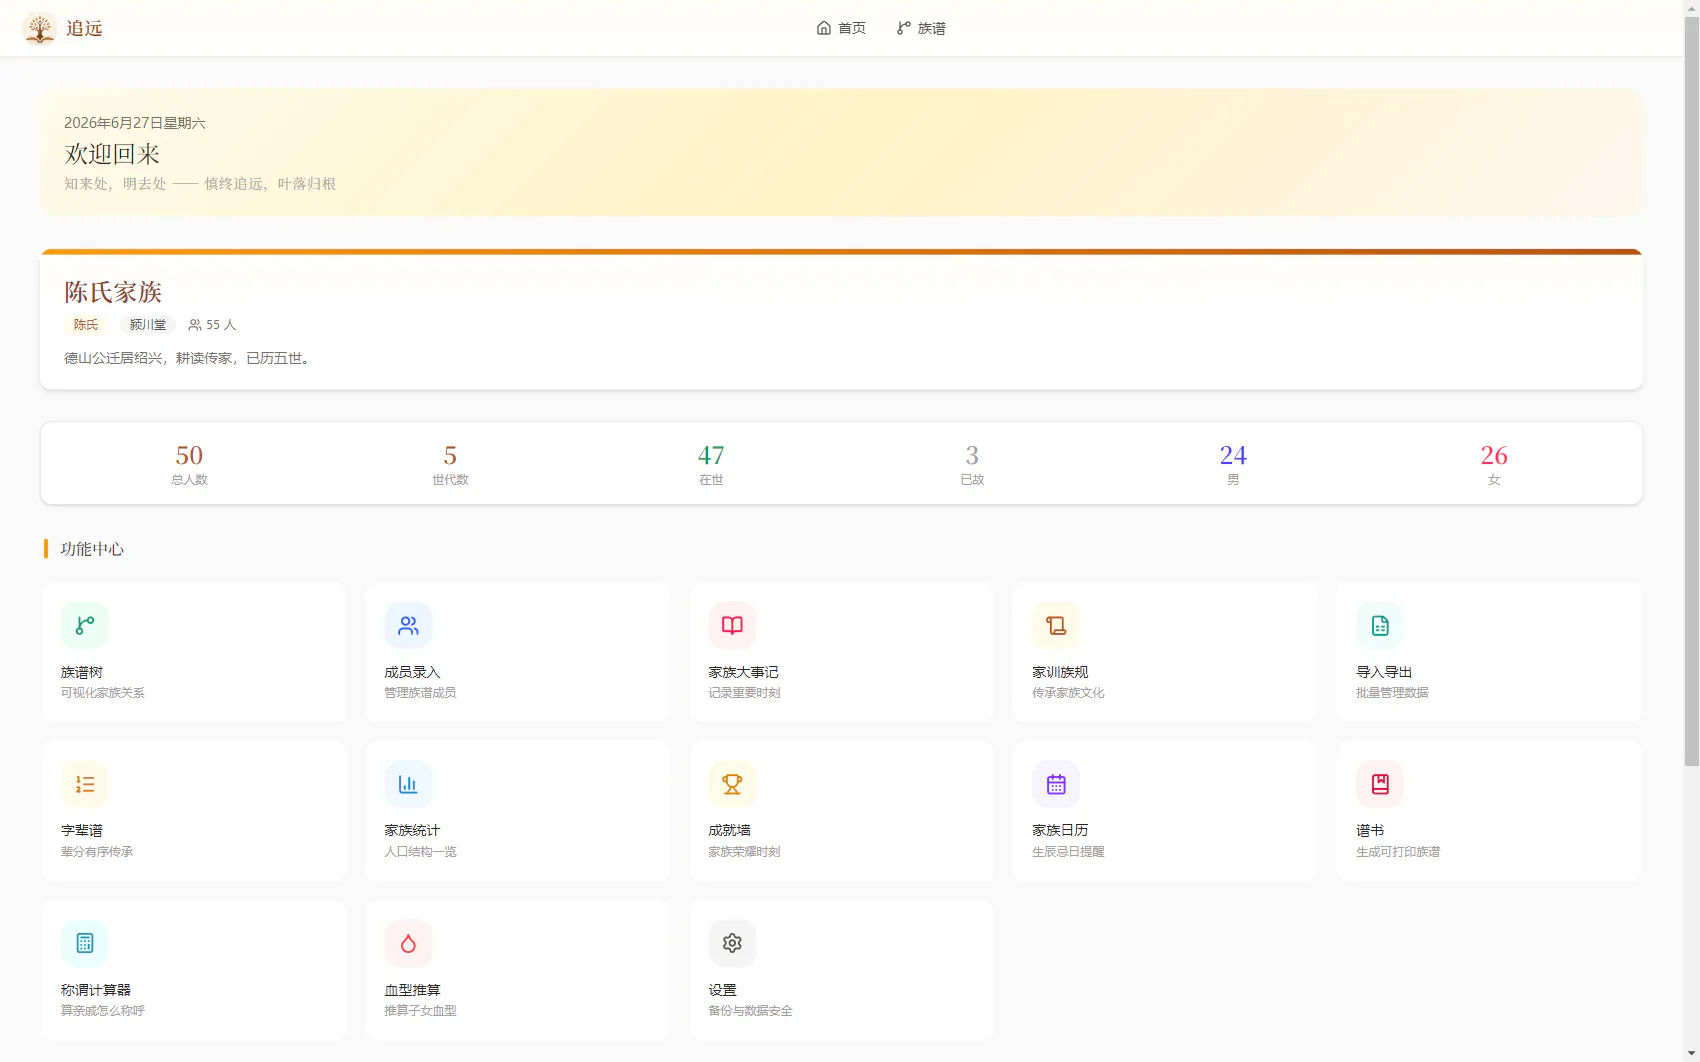
Task: Open the 家族统计 bar chart icon
Action: click(408, 784)
